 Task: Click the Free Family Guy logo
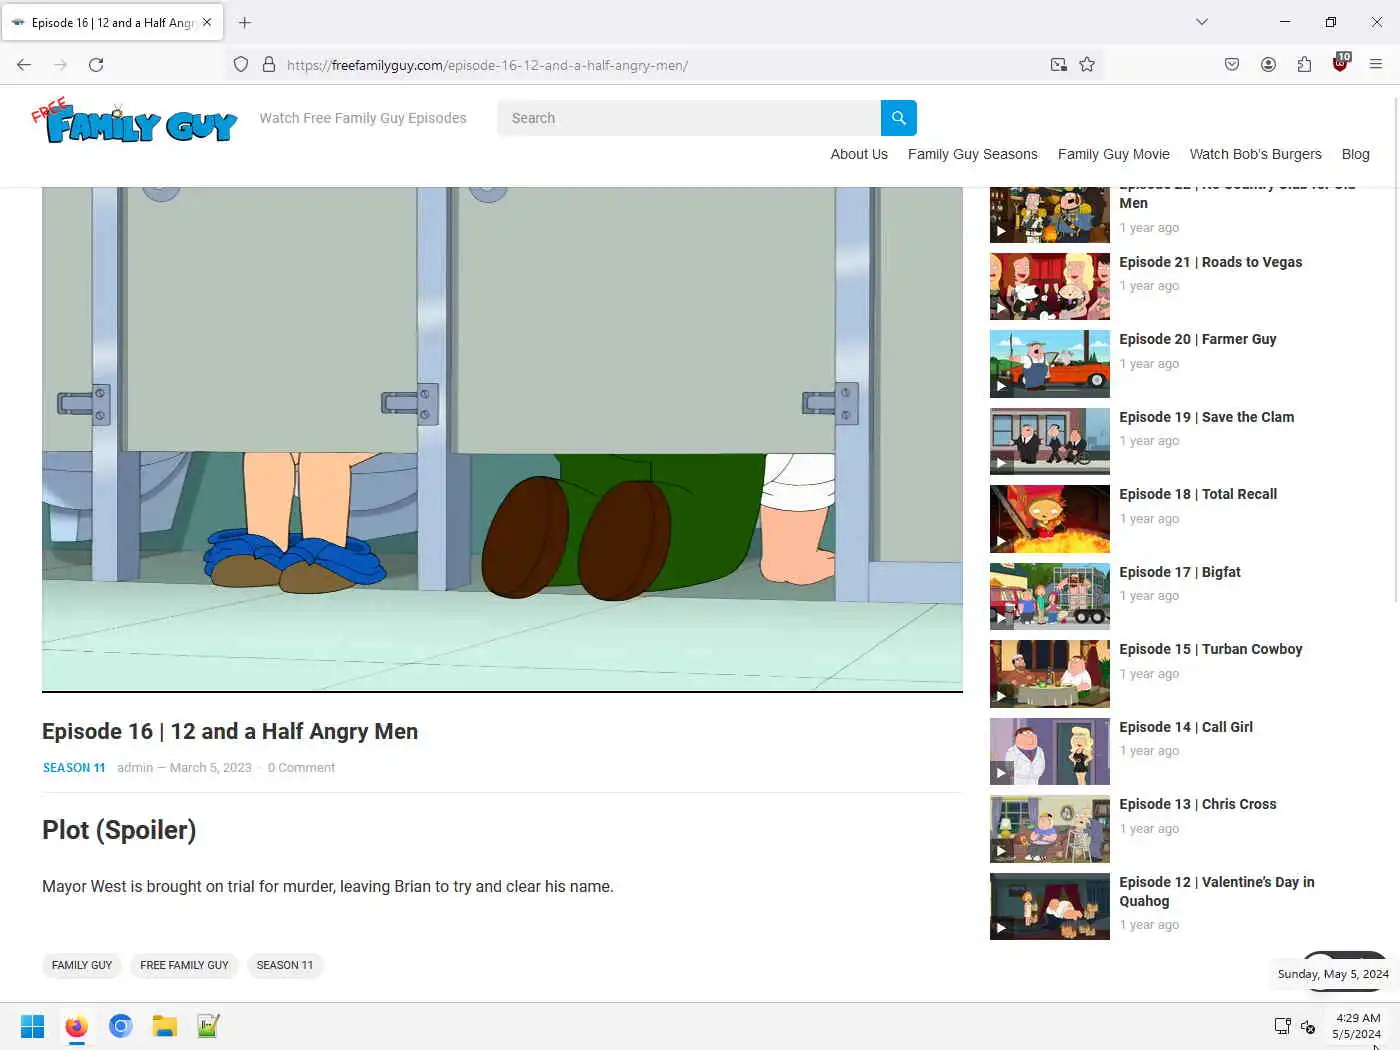coord(134,121)
